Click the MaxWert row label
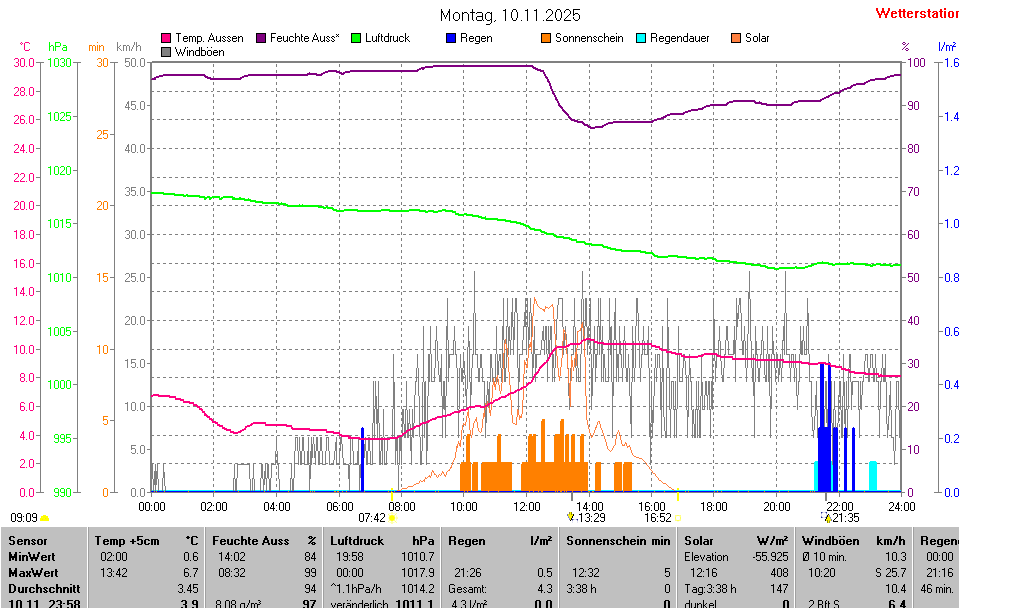This screenshot has width=1024, height=608. click(x=32, y=573)
